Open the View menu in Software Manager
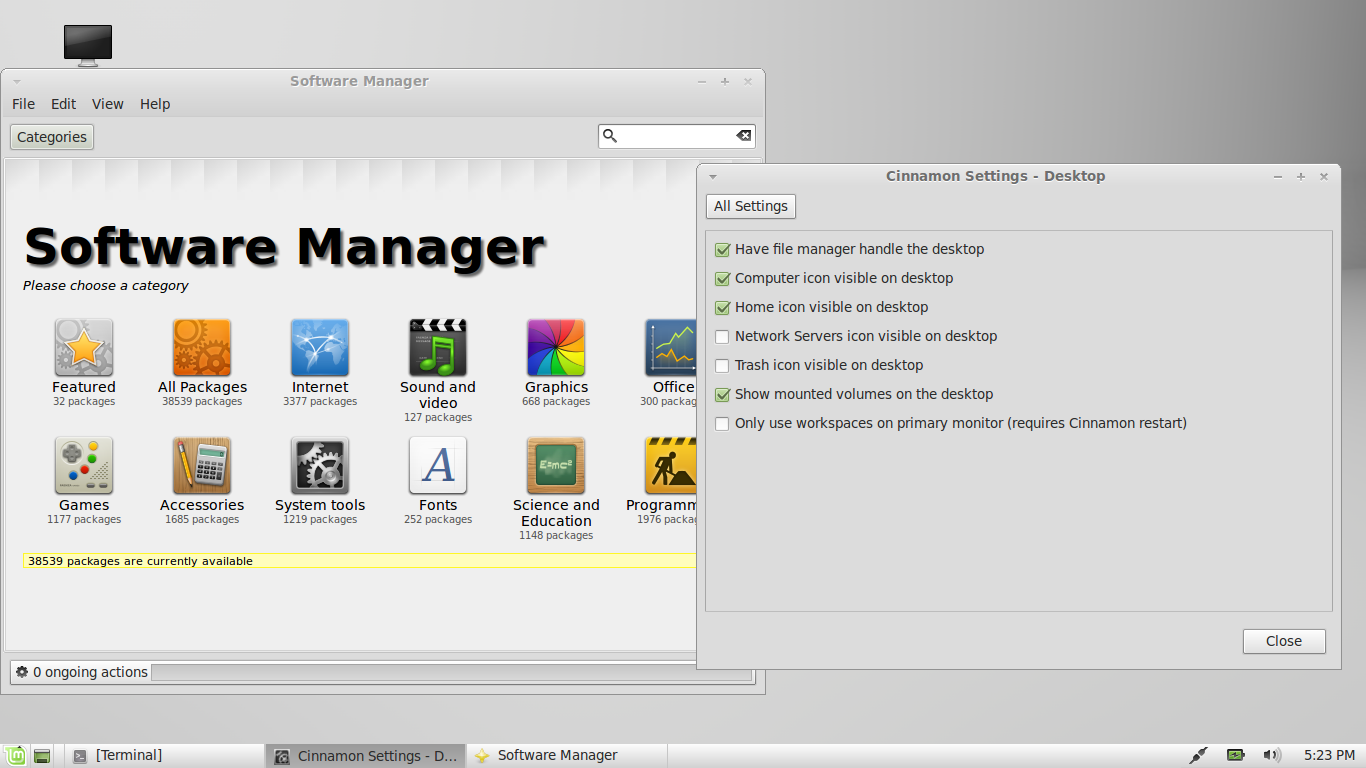Image resolution: width=1366 pixels, height=768 pixels. [x=108, y=104]
